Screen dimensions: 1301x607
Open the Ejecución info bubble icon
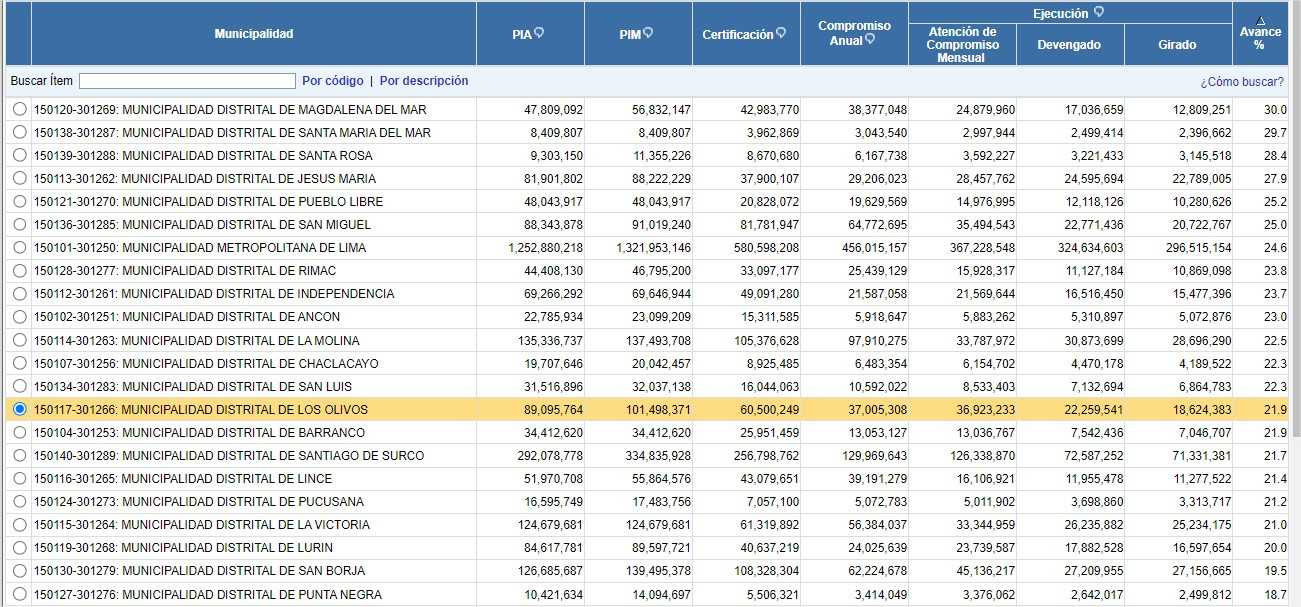pyautogui.click(x=1098, y=12)
